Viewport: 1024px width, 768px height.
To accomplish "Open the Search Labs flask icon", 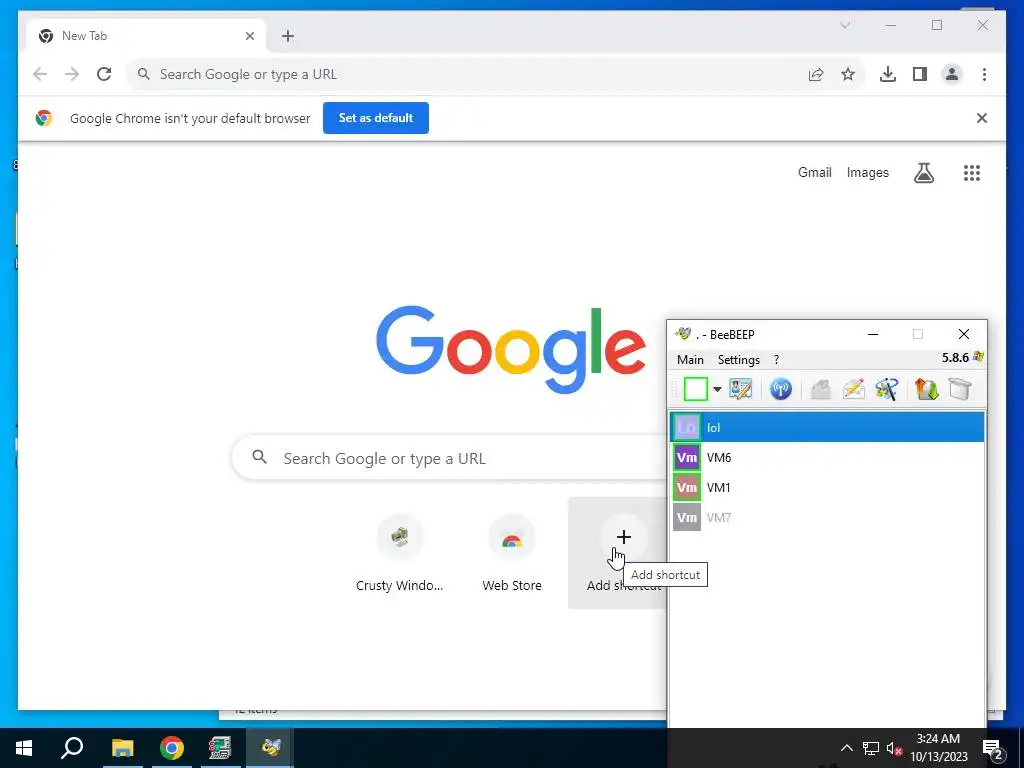I will 923,173.
